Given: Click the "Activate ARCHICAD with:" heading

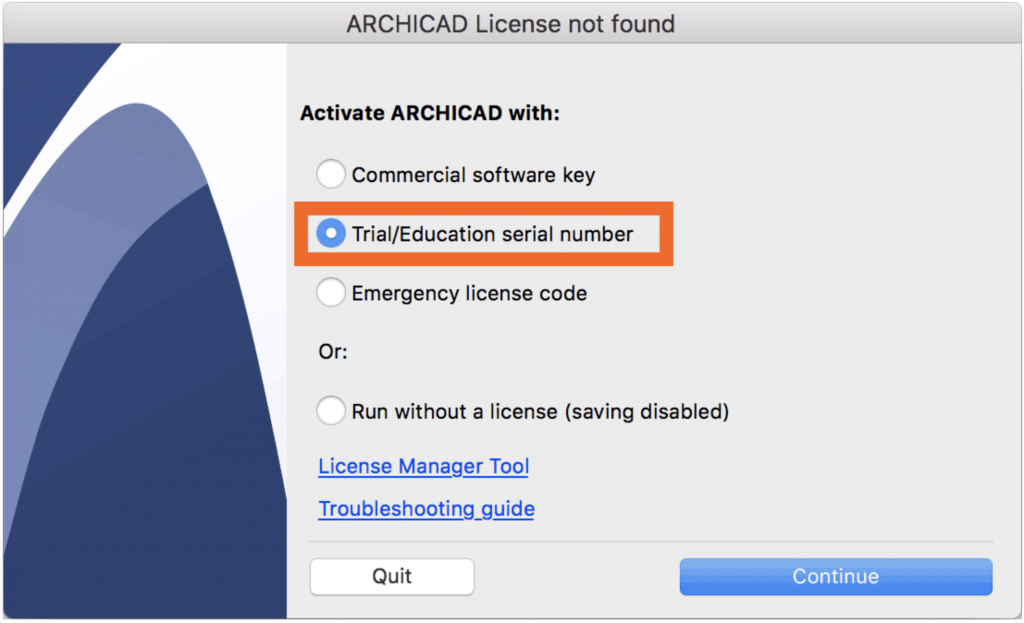Looking at the screenshot, I should click(430, 113).
